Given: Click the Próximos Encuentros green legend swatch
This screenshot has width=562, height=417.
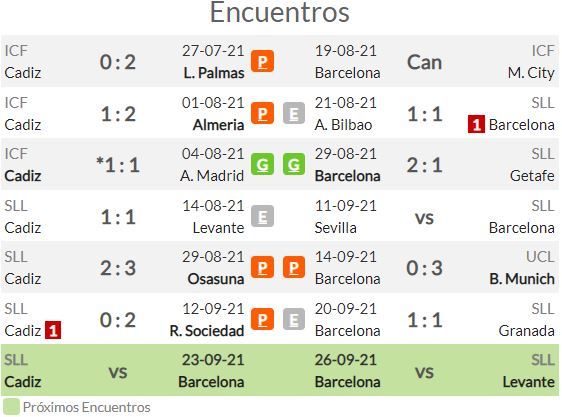Looking at the screenshot, I should click(11, 407).
